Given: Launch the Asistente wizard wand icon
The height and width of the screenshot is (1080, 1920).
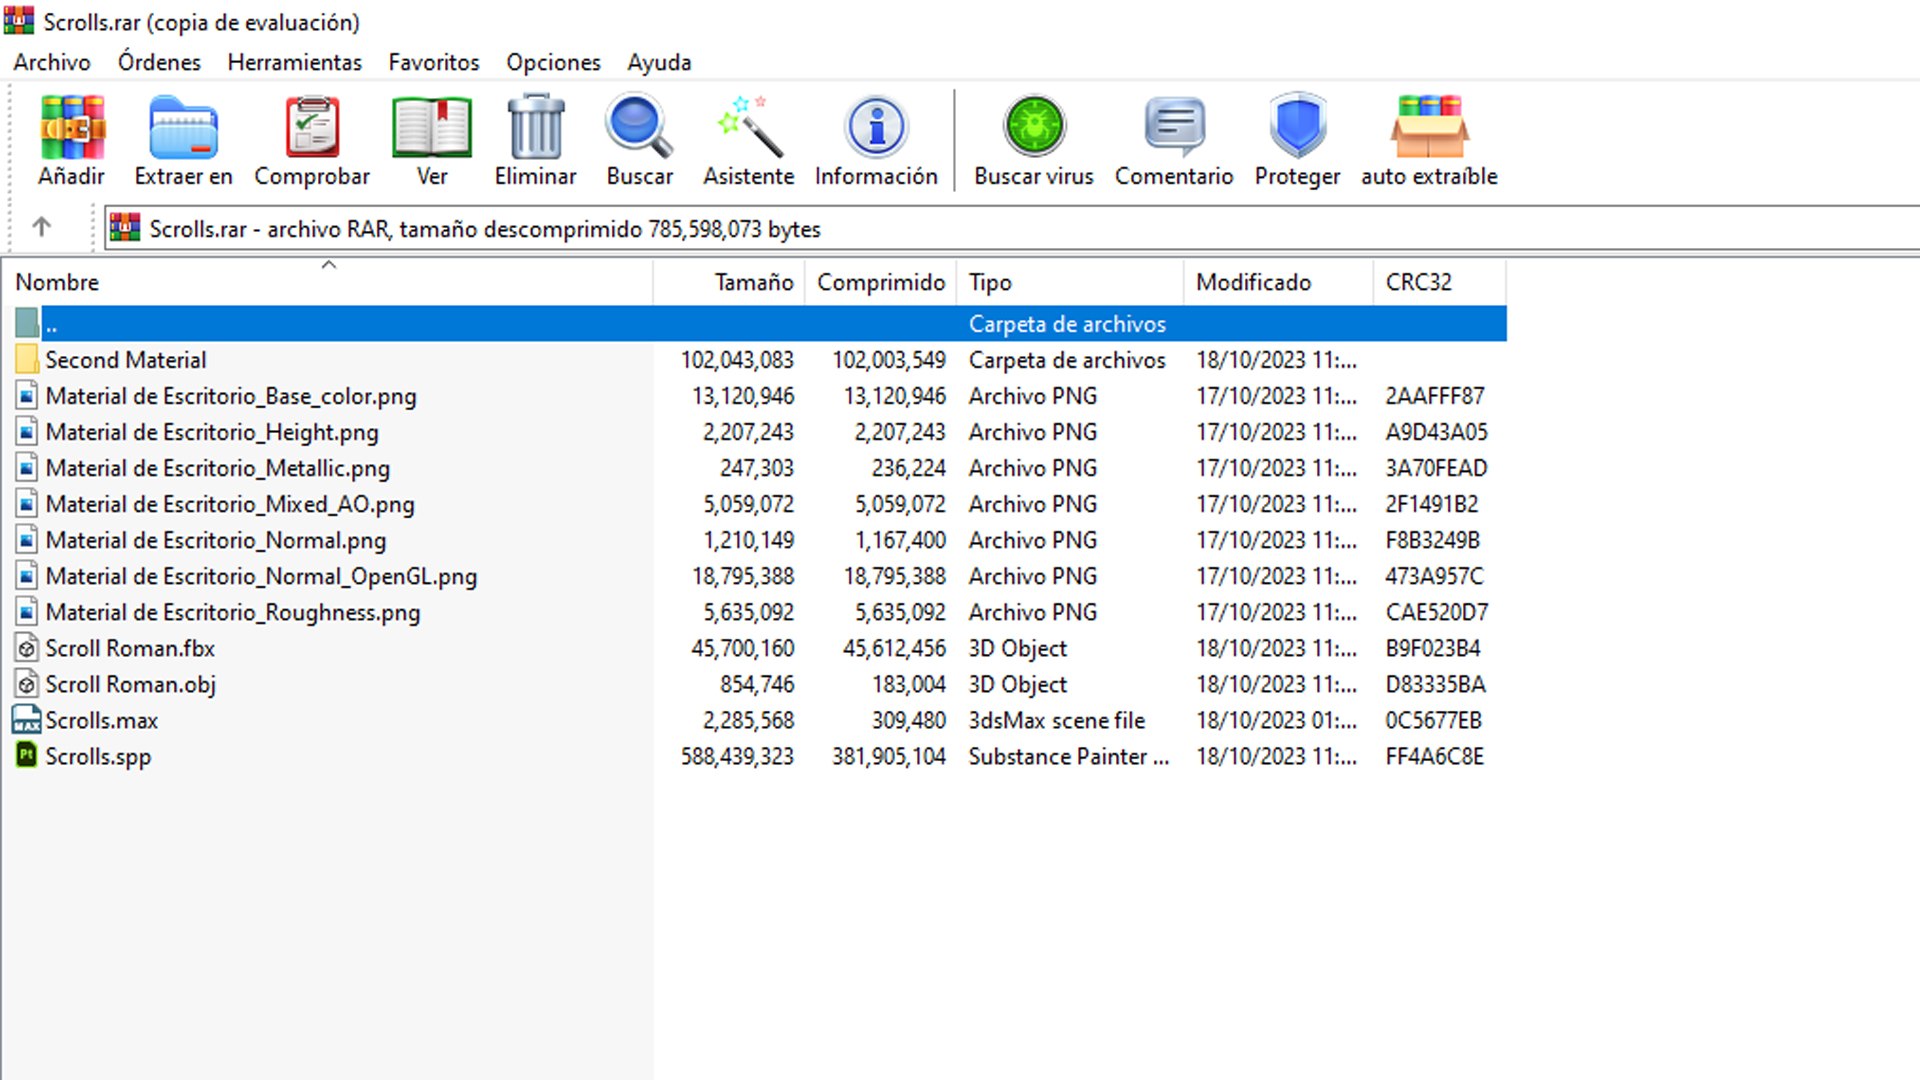Looking at the screenshot, I should coord(748,128).
